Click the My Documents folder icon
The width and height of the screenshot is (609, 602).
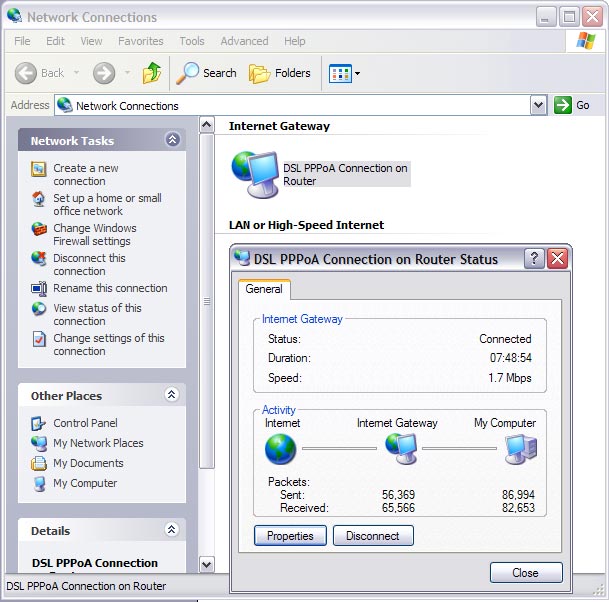[38, 463]
